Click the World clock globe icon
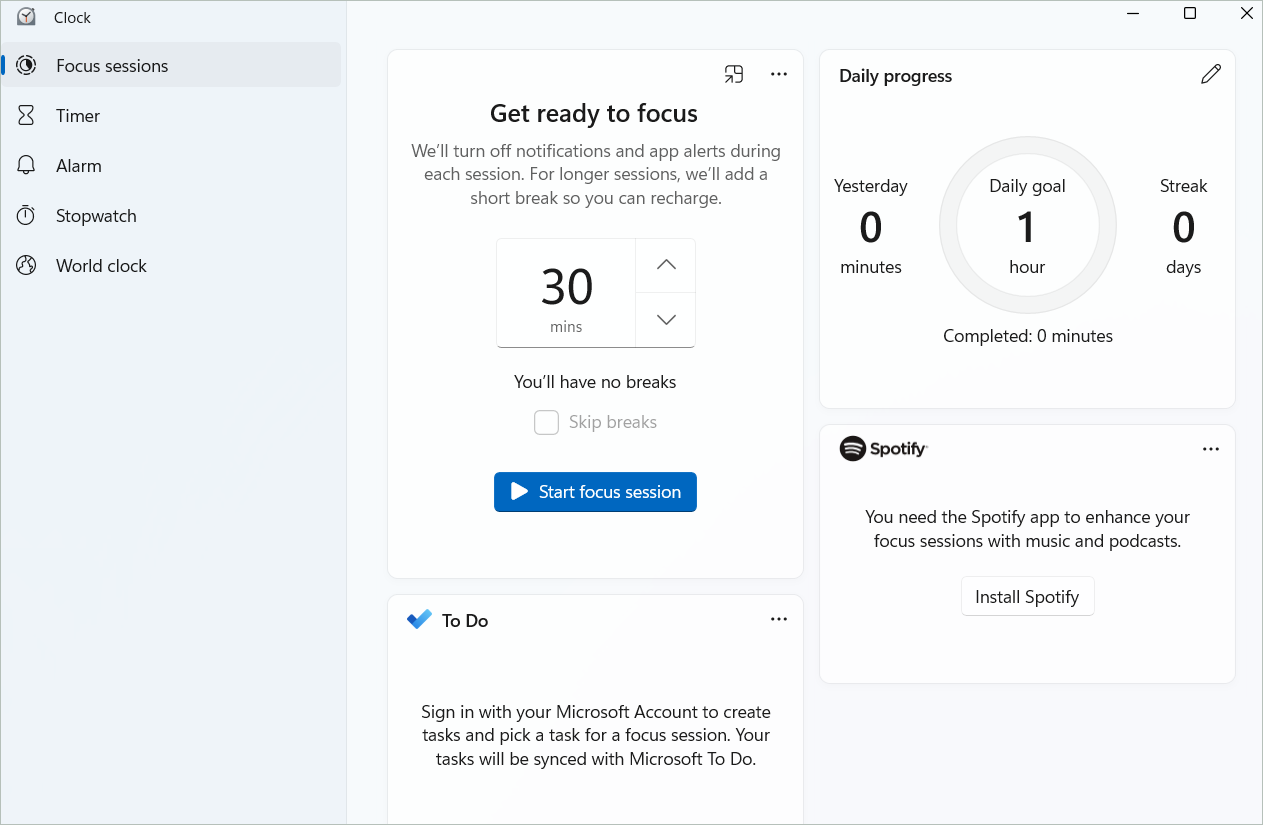This screenshot has width=1263, height=825. (26, 266)
